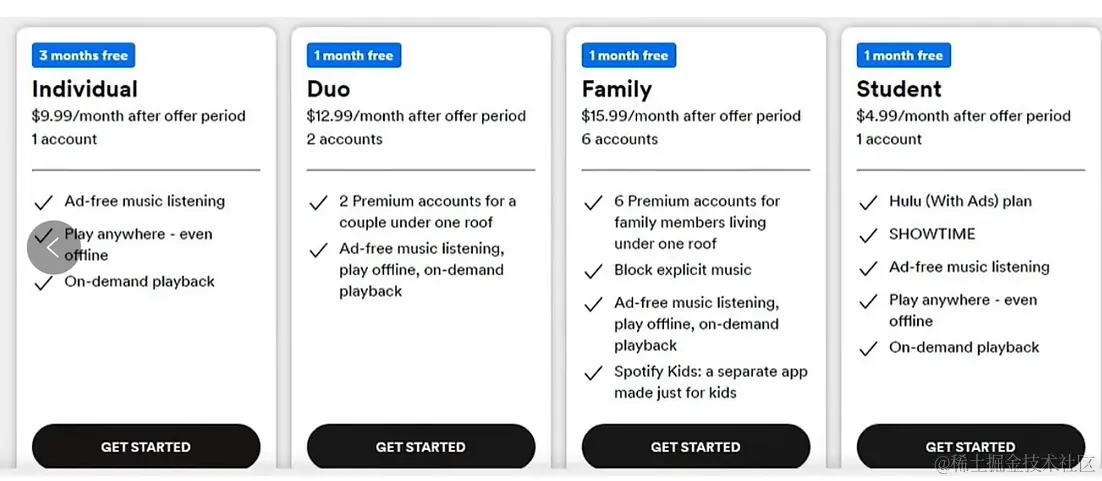This screenshot has height=481, width=1102.
Task: Click Get Started on the Family plan
Action: (x=696, y=447)
